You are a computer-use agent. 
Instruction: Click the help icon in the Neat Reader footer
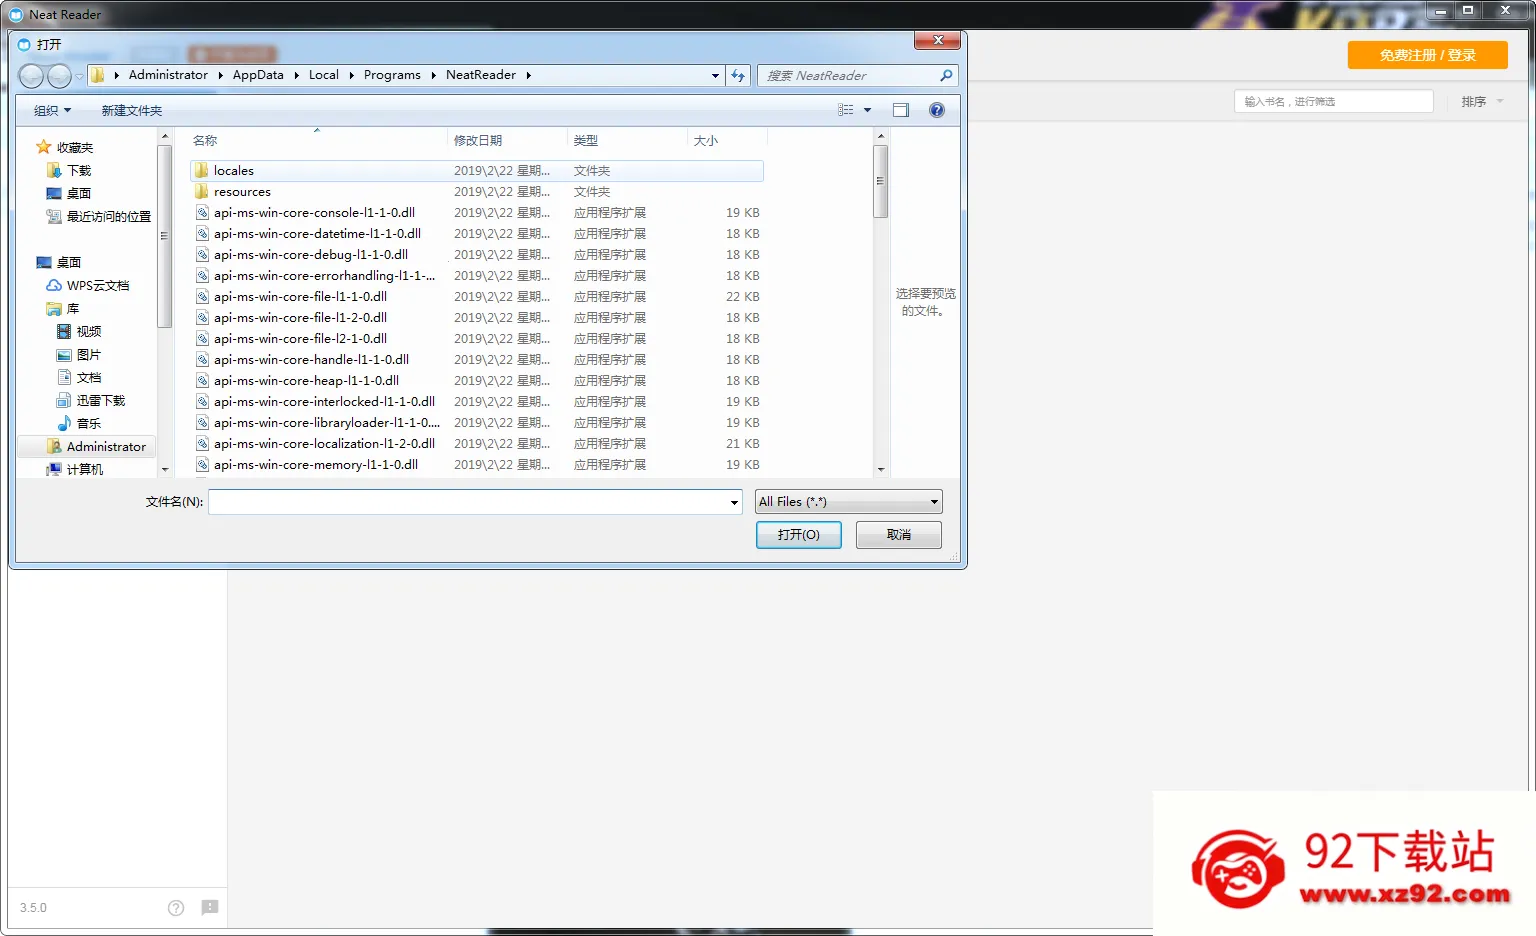click(x=176, y=908)
